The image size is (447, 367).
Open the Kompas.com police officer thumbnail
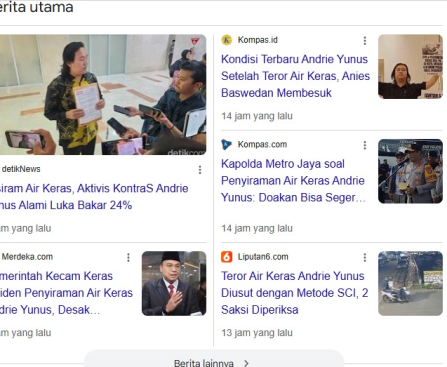(410, 171)
